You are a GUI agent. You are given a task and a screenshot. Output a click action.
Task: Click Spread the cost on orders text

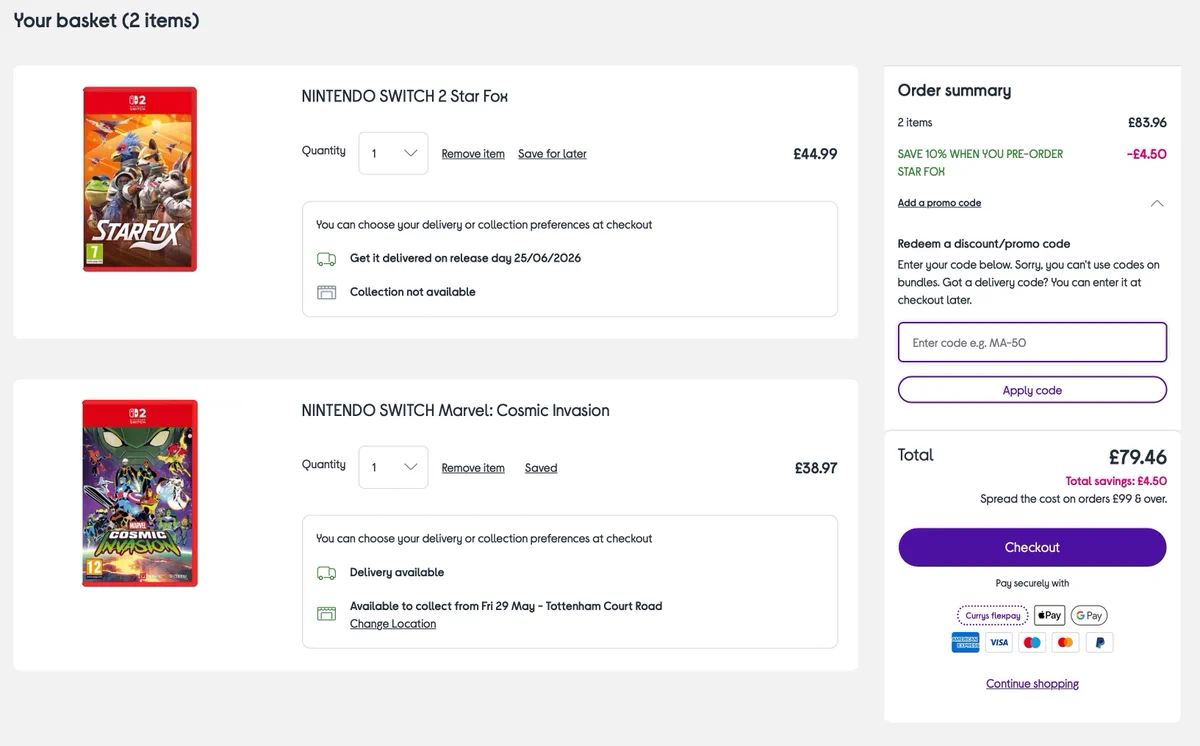coord(1073,499)
